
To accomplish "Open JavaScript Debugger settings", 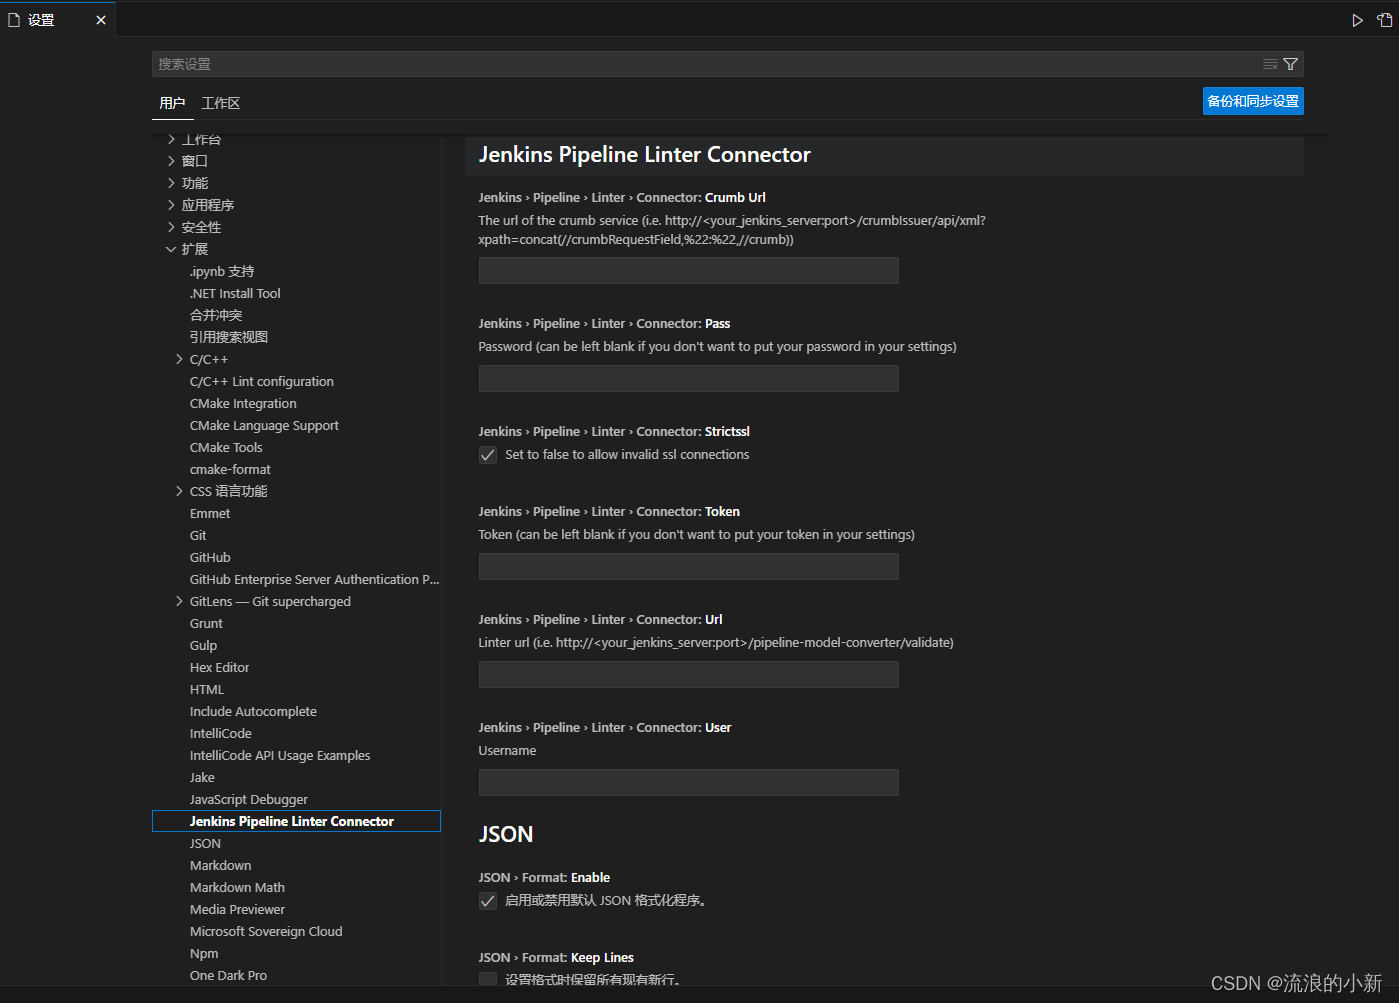I will (x=249, y=799).
